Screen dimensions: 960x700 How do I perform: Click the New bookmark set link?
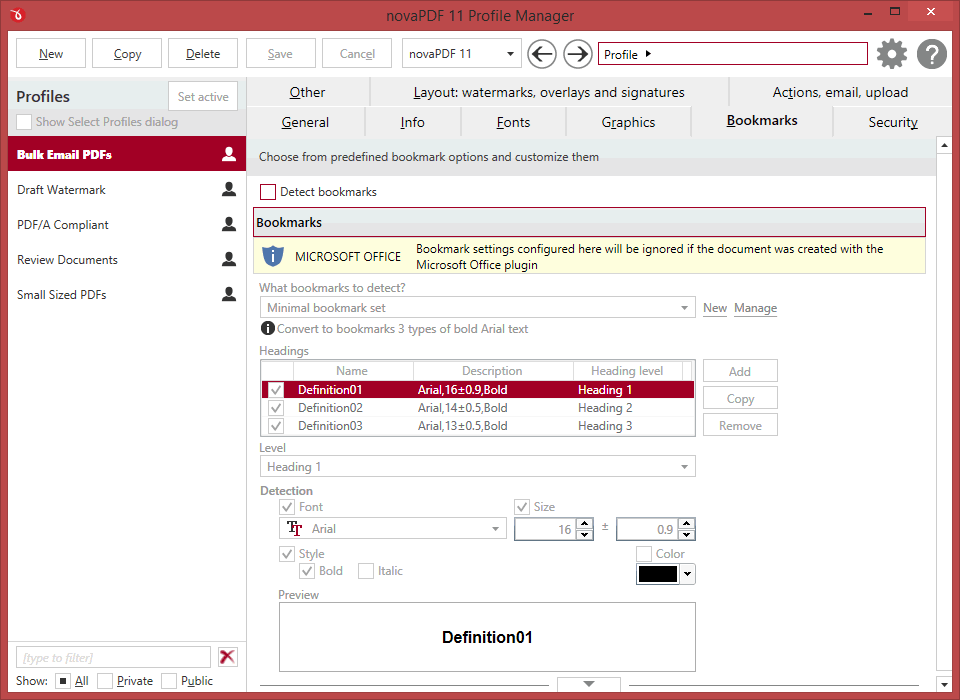tap(714, 308)
